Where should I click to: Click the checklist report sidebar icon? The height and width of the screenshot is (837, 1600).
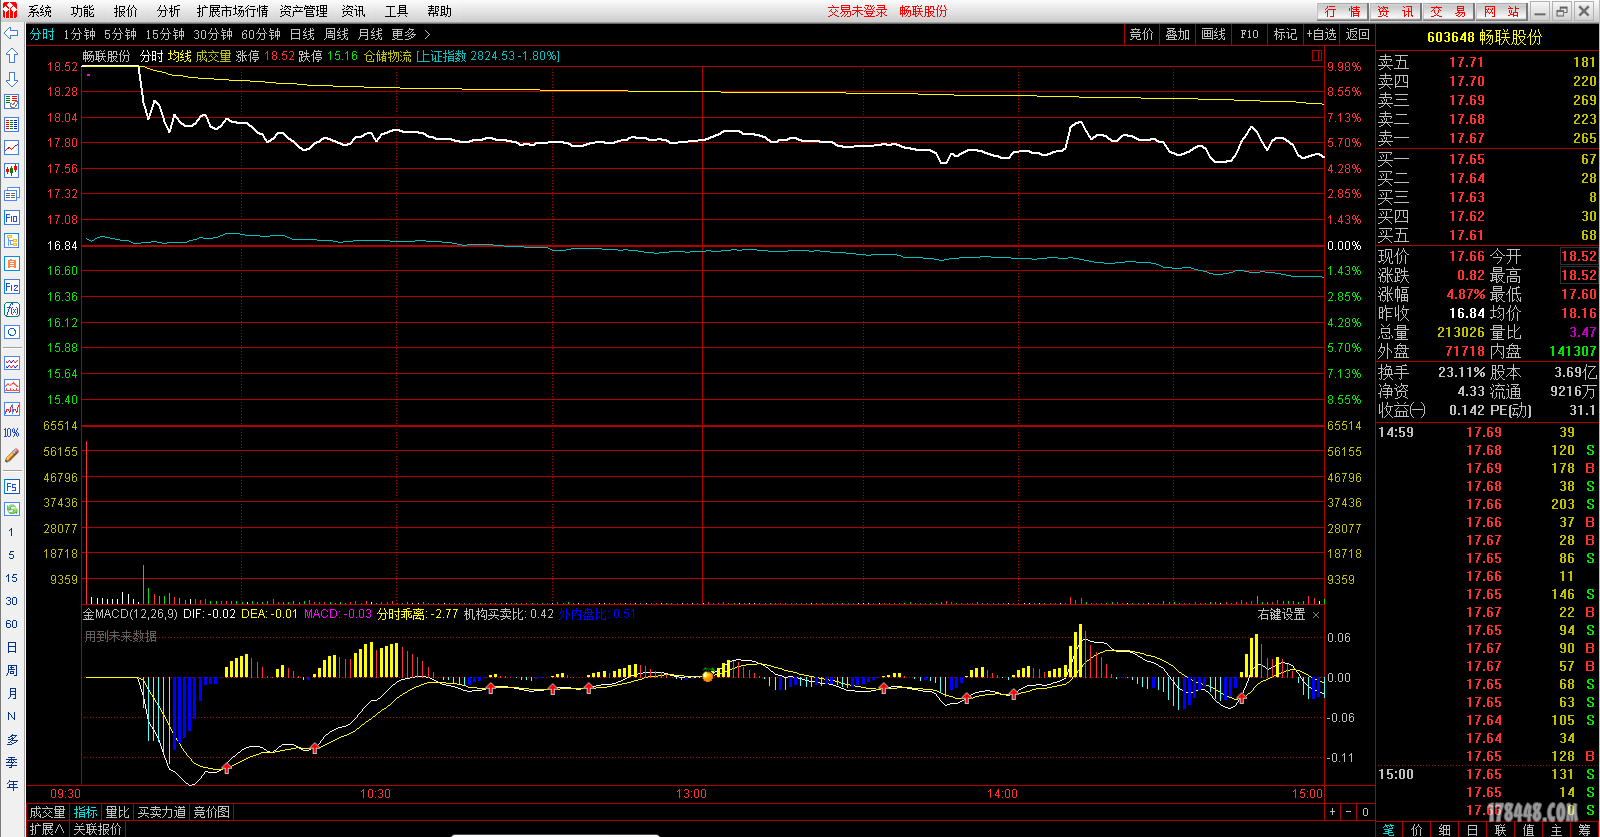[x=12, y=102]
